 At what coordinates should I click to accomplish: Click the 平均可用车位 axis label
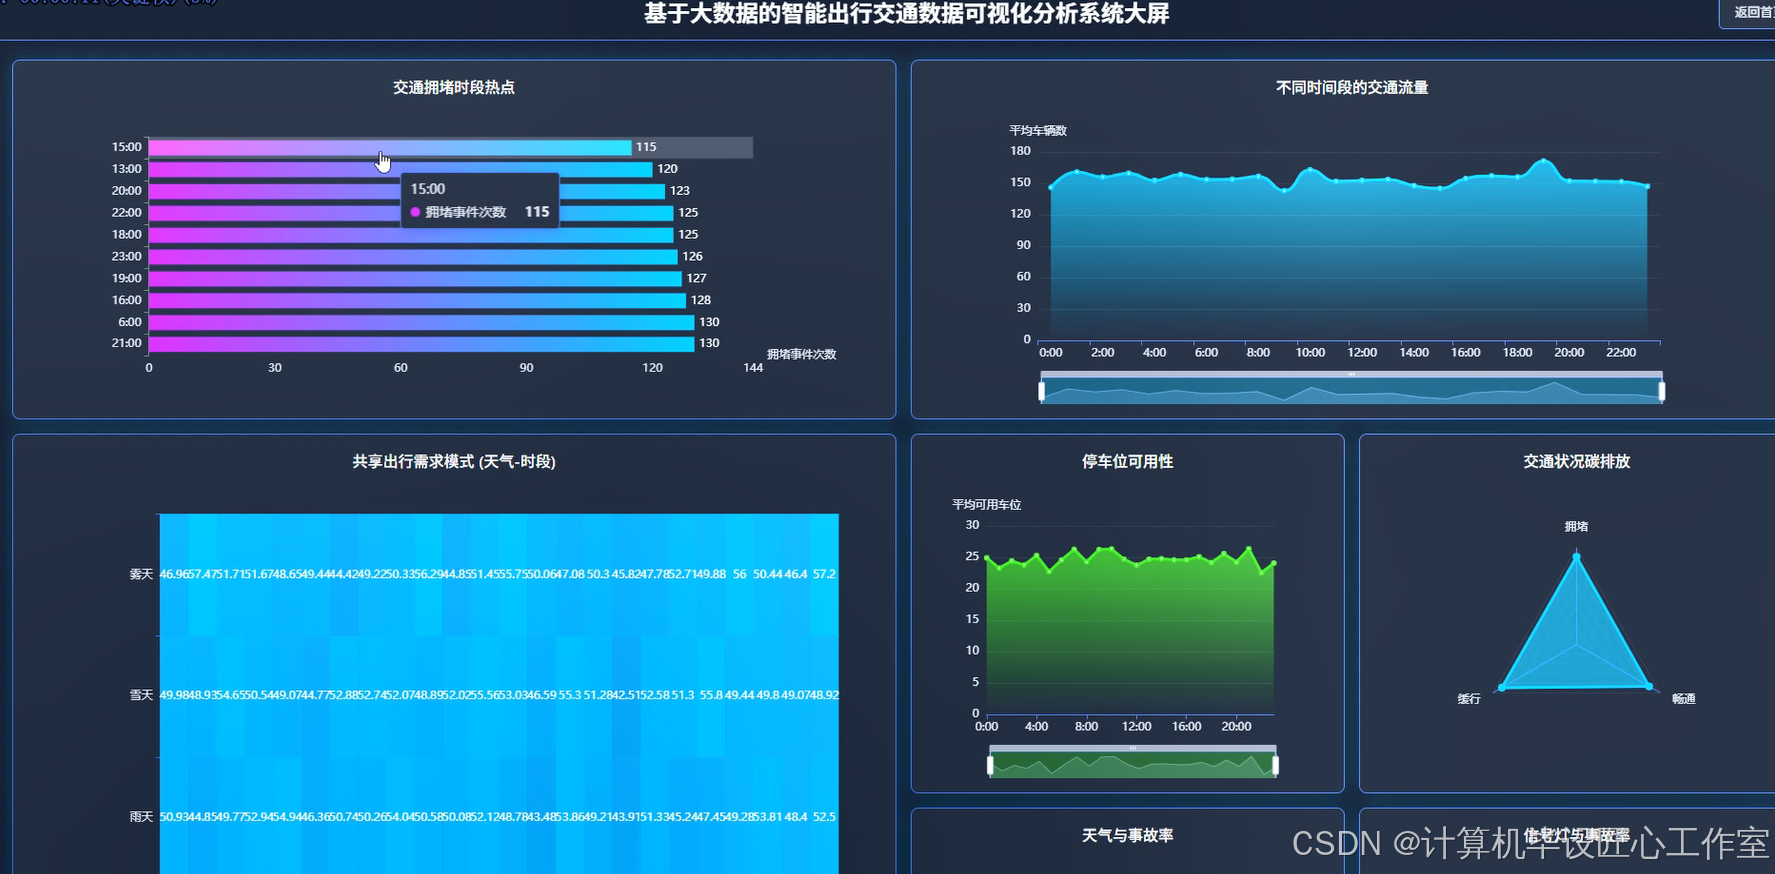click(x=987, y=505)
